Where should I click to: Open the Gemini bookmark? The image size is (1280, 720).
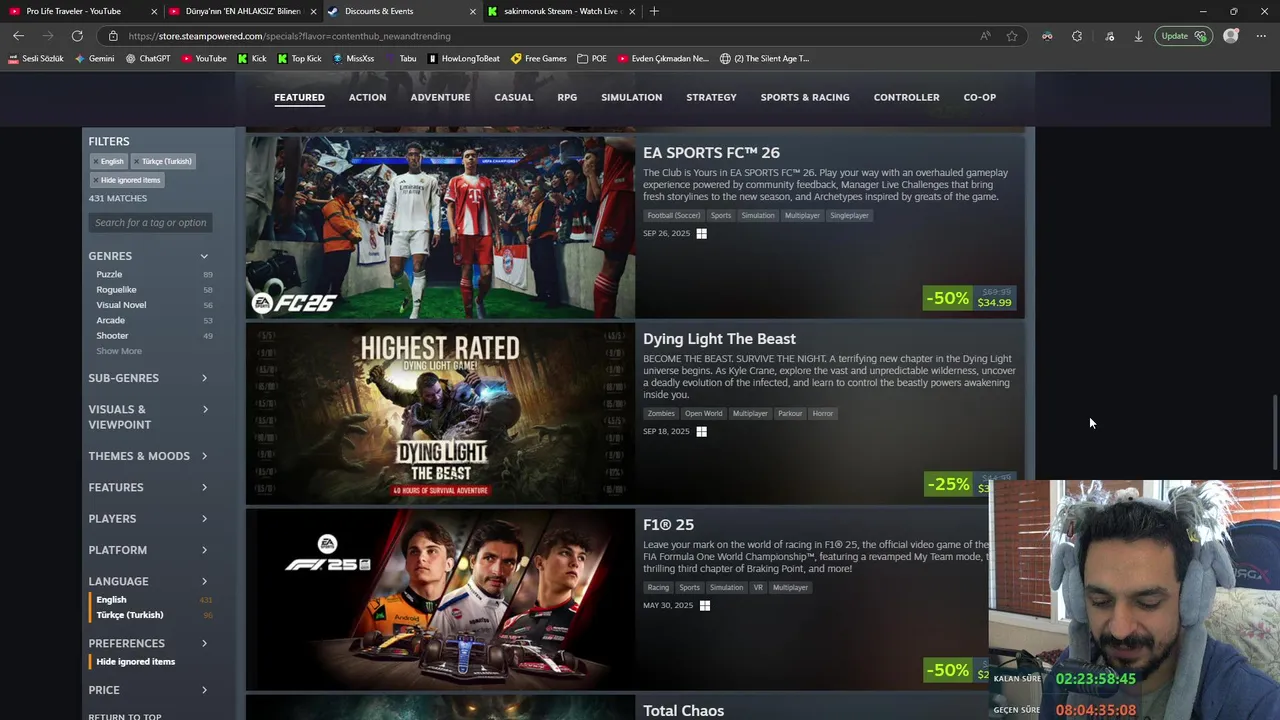[x=95, y=58]
